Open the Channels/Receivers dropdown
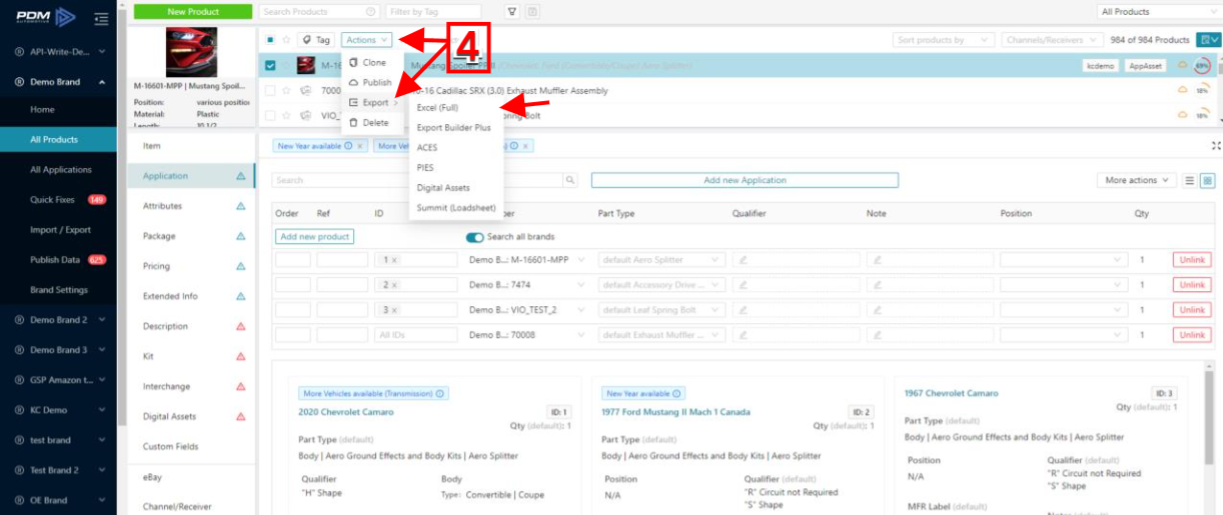Screen dimensions: 1223x515 click(1051, 40)
